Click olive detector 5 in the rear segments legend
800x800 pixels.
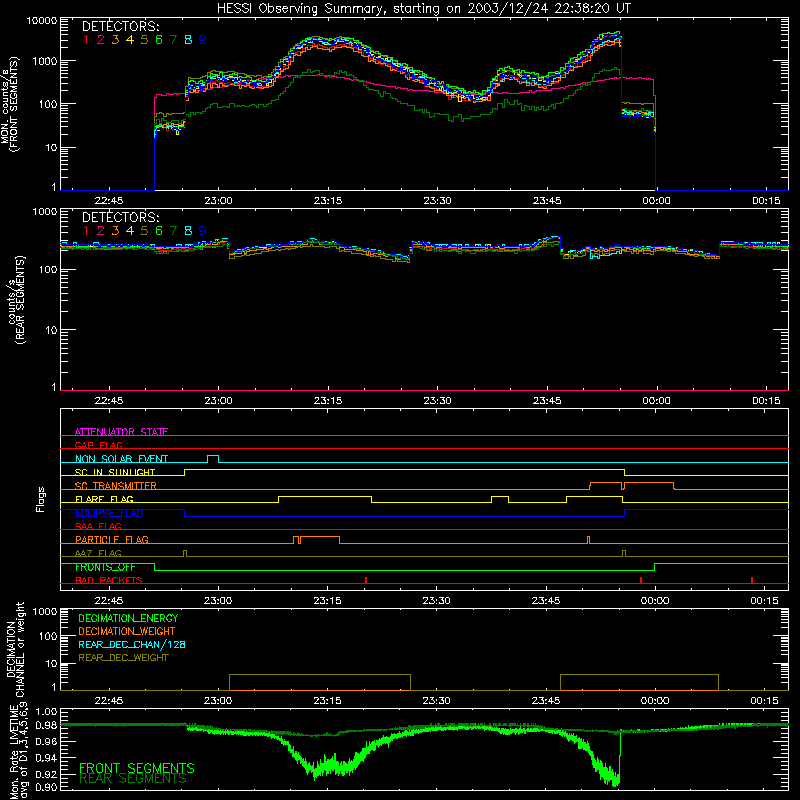pyautogui.click(x=144, y=231)
